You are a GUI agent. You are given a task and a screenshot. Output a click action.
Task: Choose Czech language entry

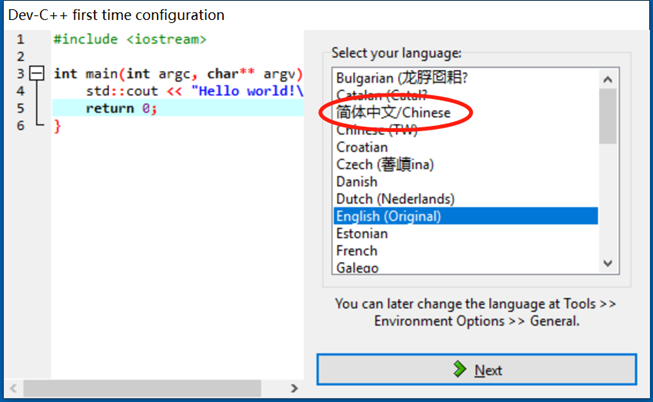(x=466, y=165)
